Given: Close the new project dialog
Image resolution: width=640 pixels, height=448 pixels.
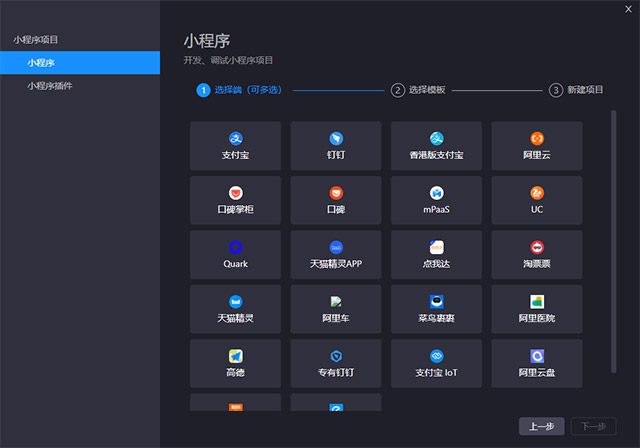Looking at the screenshot, I should click(x=628, y=9).
